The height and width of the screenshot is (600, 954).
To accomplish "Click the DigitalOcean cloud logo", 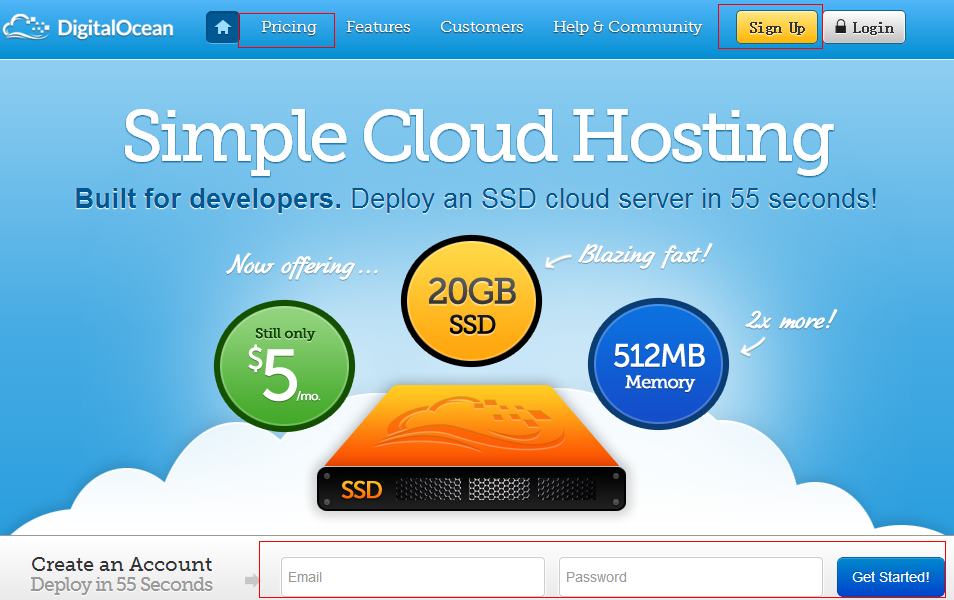I will tap(27, 27).
